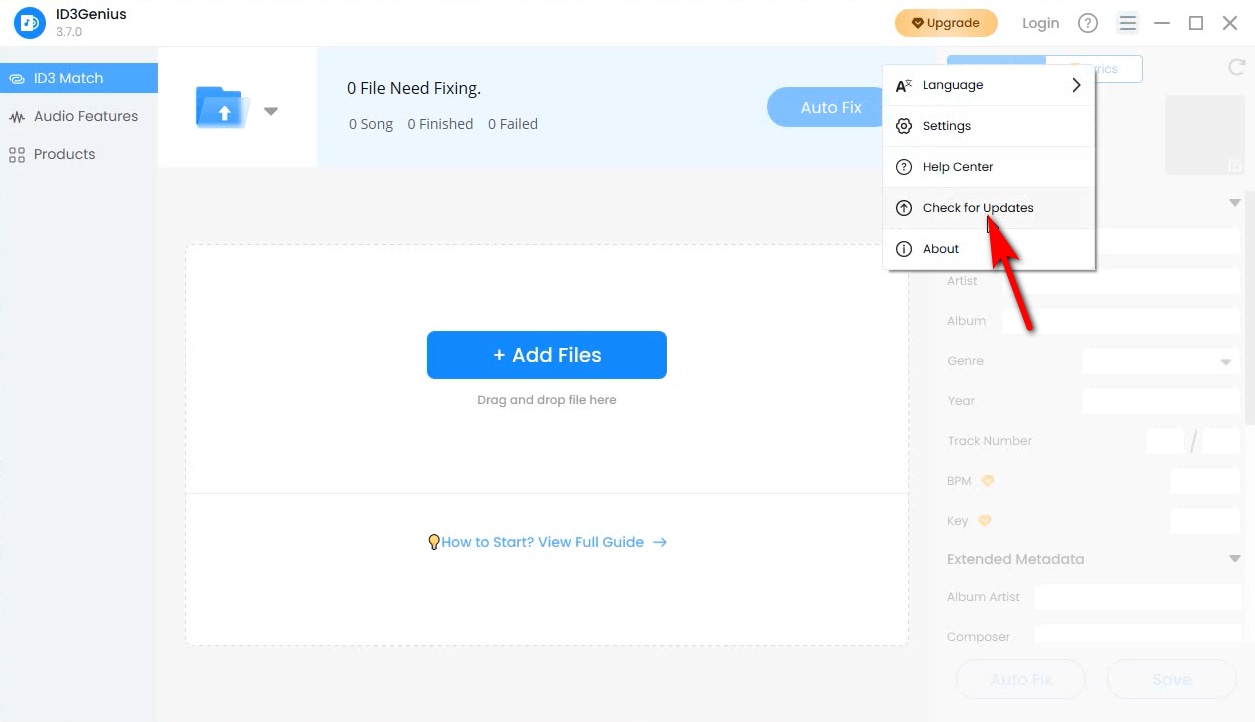Expand the folder import dropdown arrow
The width and height of the screenshot is (1255, 722).
271,111
